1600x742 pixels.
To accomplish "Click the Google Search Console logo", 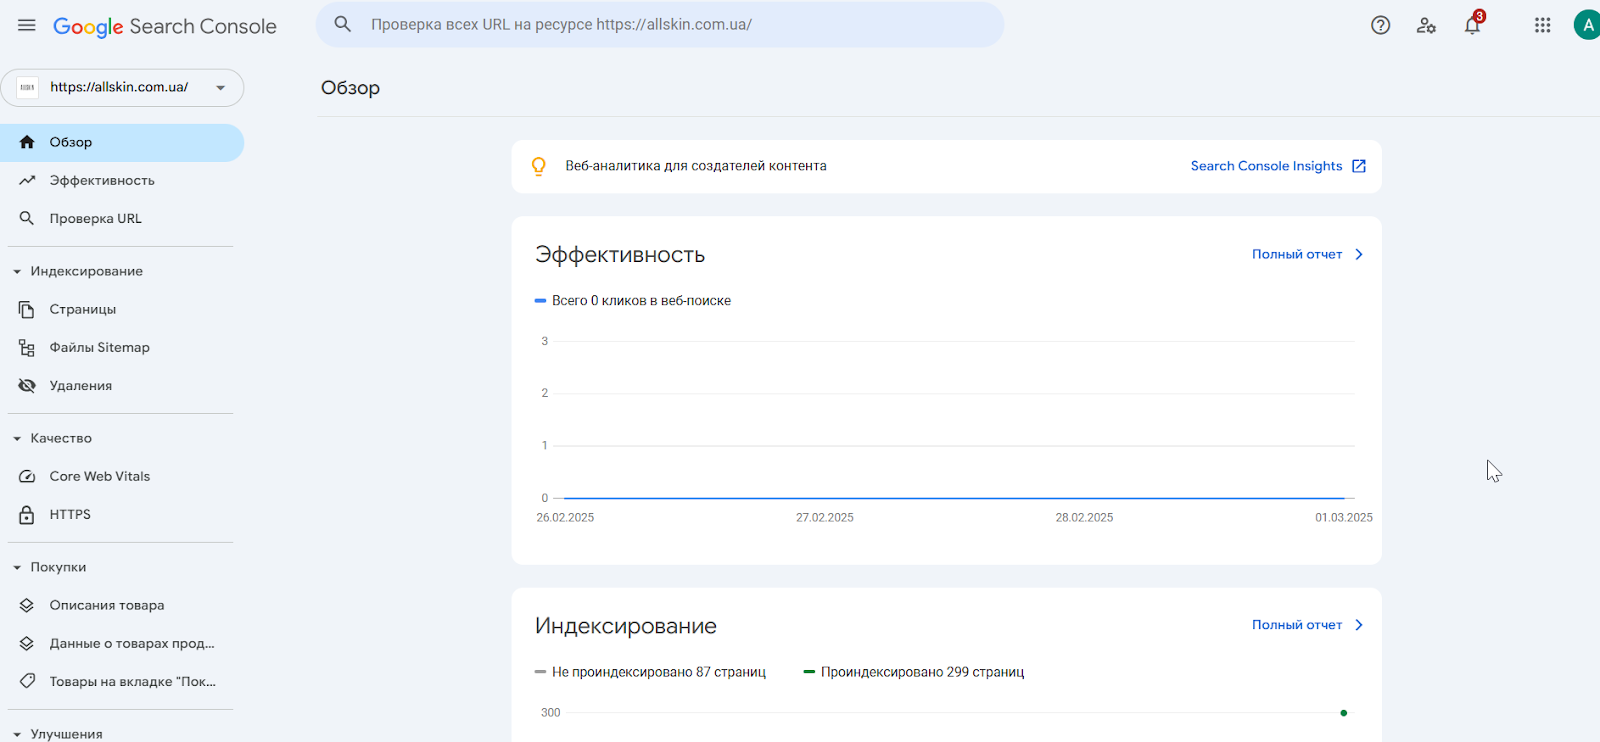I will click(165, 27).
